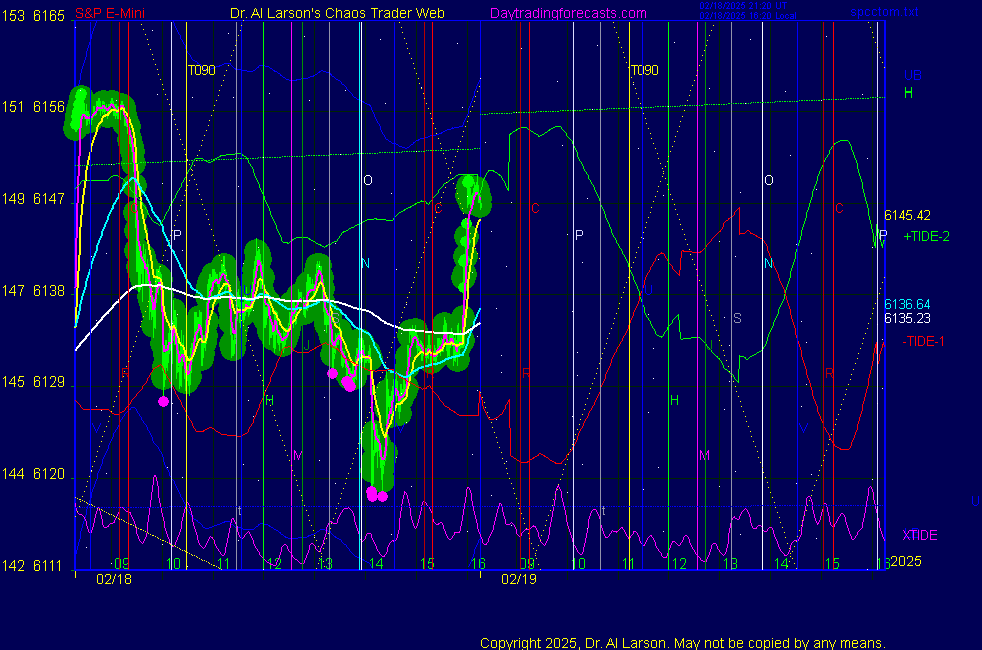The image size is (982, 650).
Task: Click the 2025 year label
Action: 906,561
